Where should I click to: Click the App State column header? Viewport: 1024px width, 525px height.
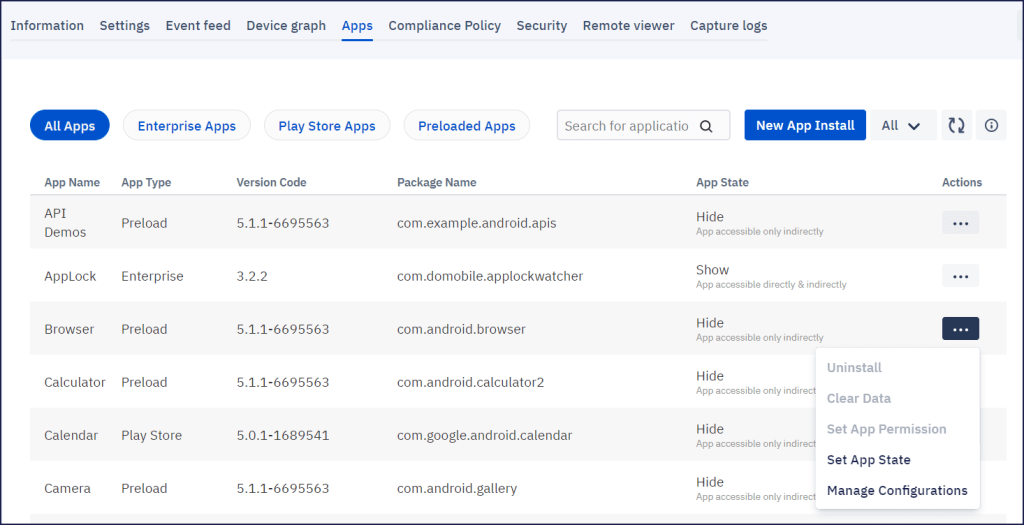click(722, 182)
